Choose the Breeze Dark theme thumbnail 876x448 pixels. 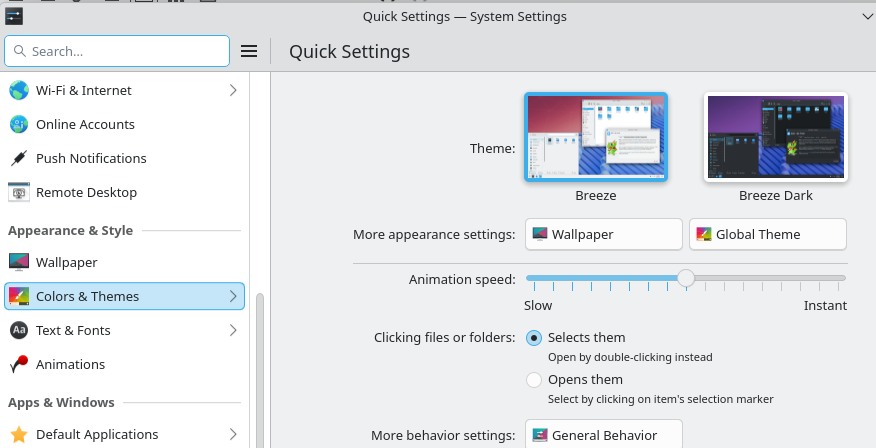coord(776,137)
